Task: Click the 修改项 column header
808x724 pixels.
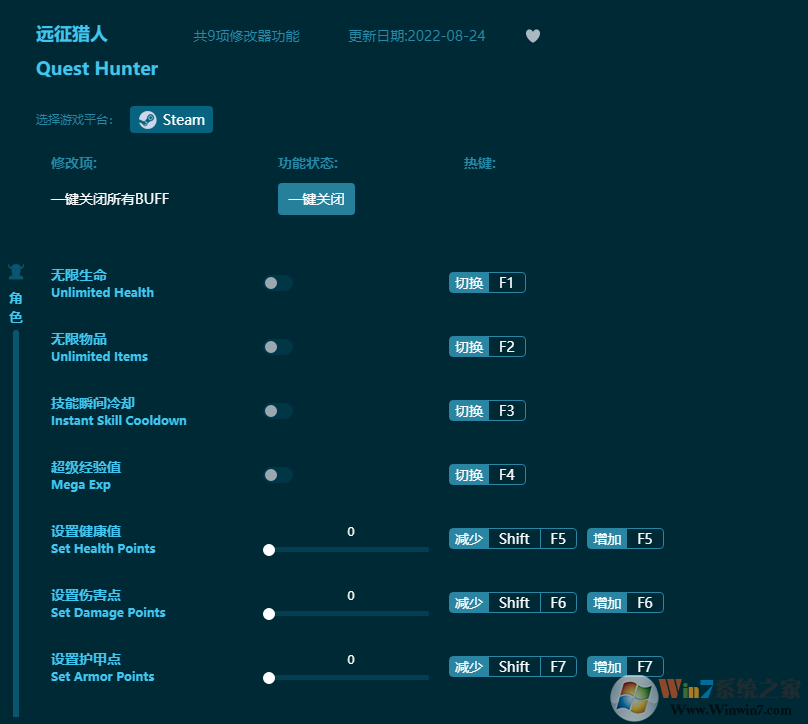Action: coord(74,163)
